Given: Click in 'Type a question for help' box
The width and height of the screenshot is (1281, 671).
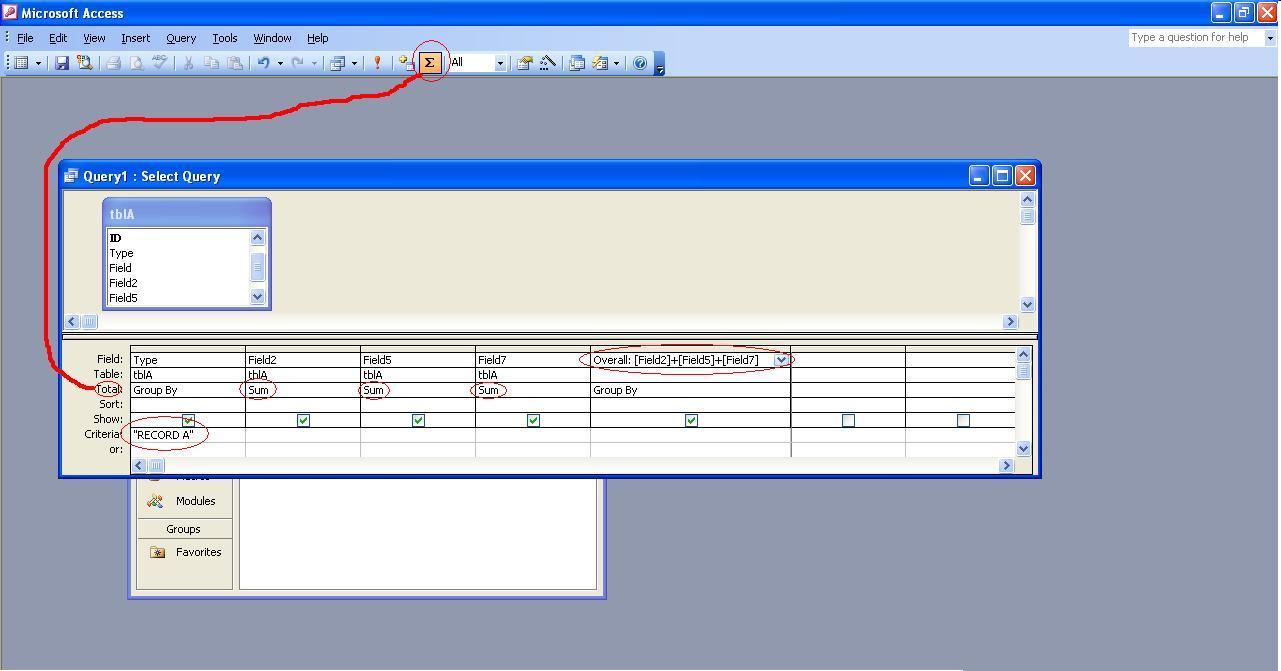Looking at the screenshot, I should pyautogui.click(x=1196, y=38).
